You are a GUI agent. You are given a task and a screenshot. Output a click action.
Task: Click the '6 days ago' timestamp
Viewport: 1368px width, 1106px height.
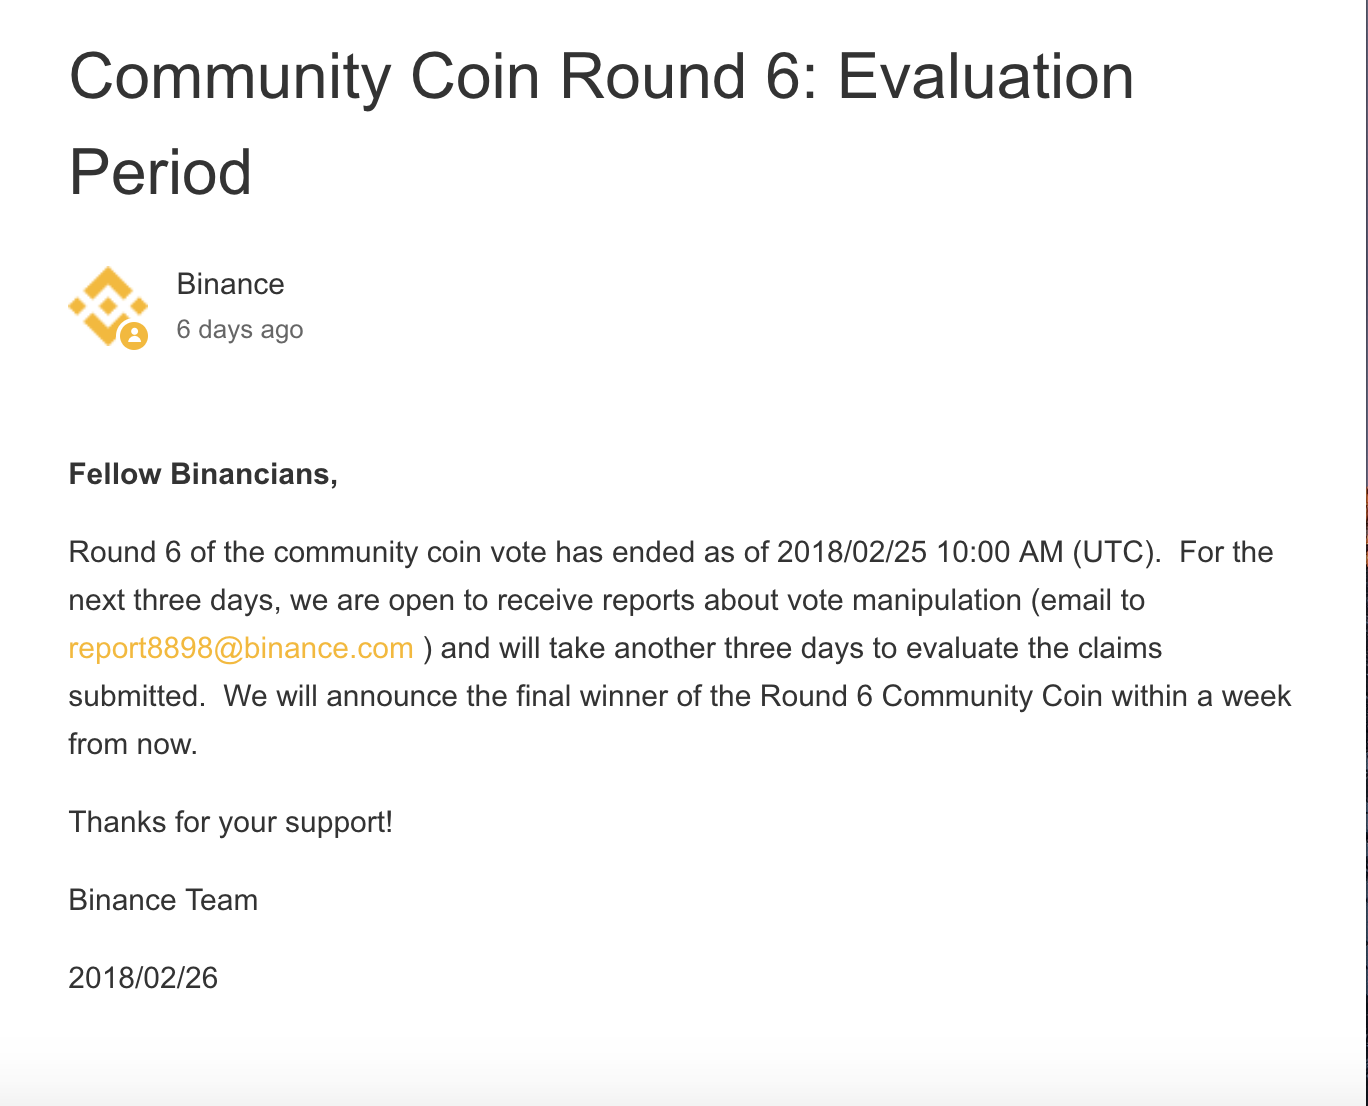[x=240, y=329]
